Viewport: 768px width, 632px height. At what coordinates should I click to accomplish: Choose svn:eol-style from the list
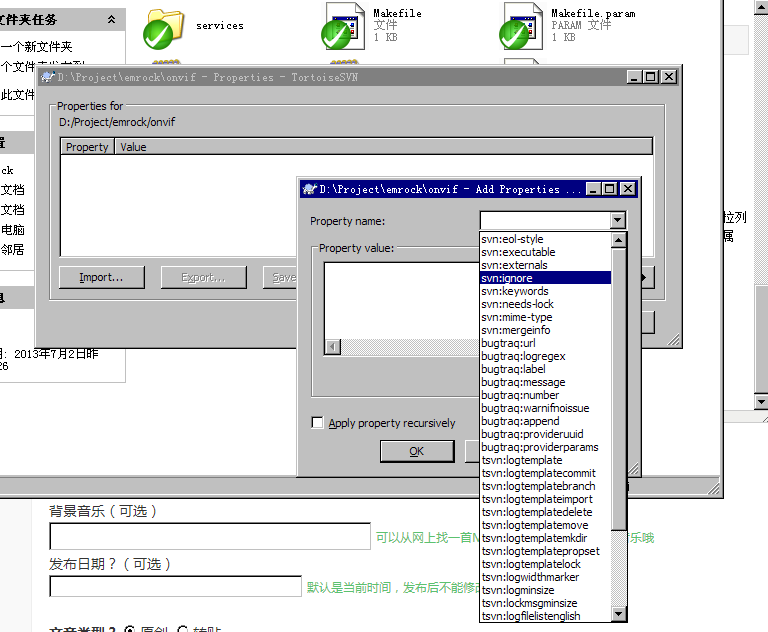click(546, 239)
